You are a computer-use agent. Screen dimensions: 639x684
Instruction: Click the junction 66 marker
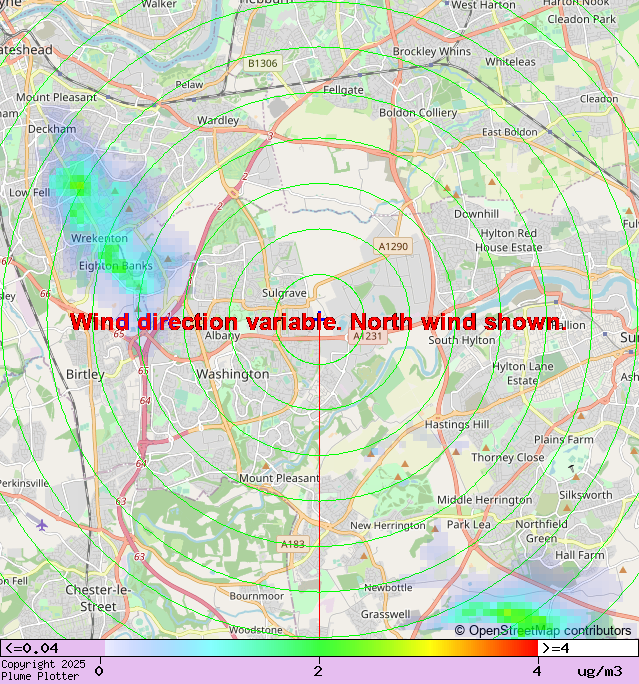[x=45, y=294]
